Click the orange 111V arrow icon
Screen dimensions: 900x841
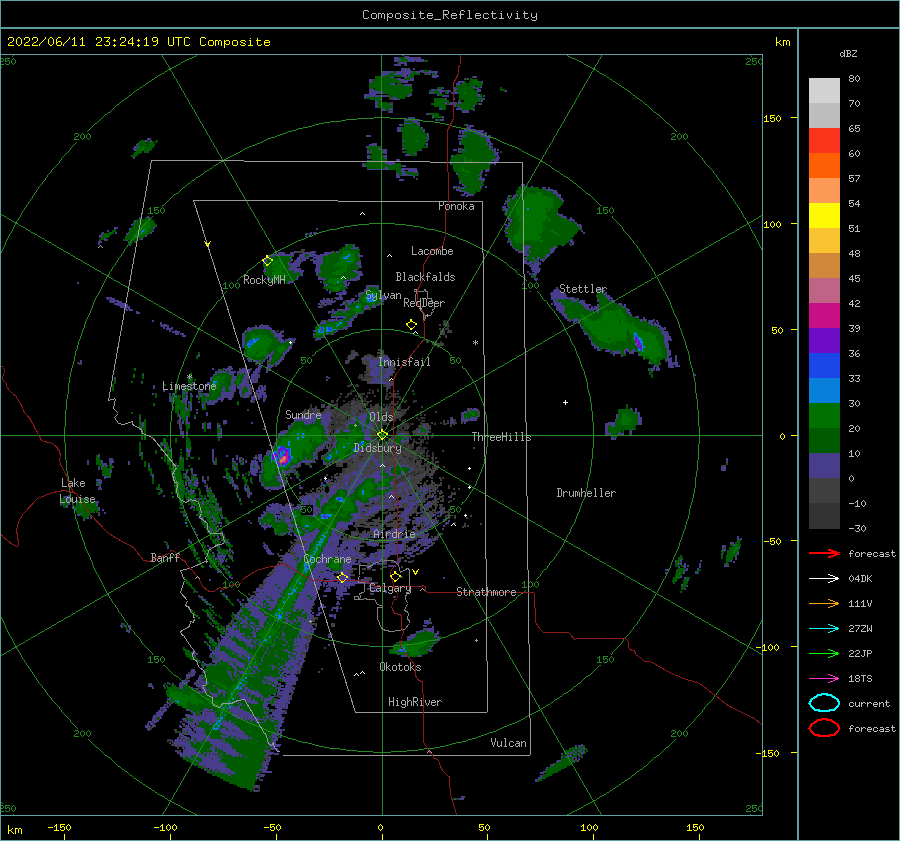824,603
